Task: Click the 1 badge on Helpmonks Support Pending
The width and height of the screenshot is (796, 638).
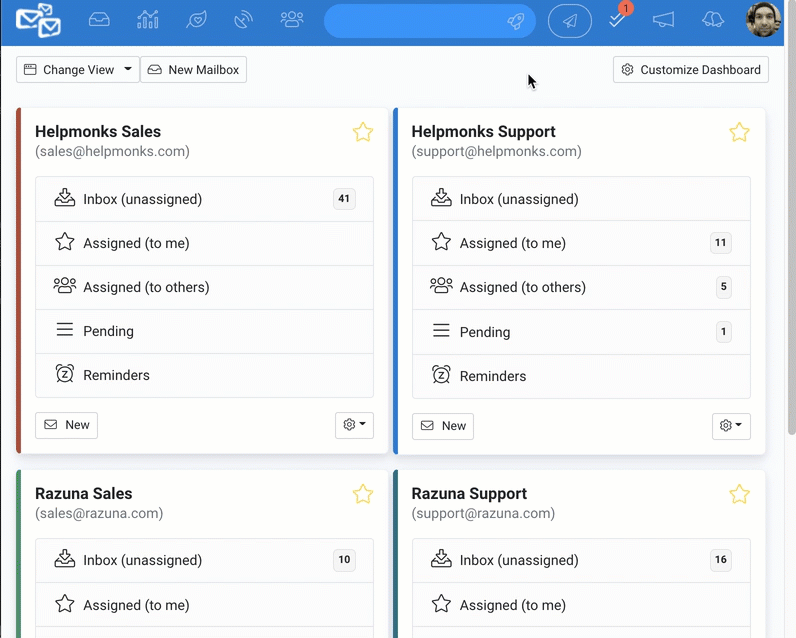Action: click(723, 331)
